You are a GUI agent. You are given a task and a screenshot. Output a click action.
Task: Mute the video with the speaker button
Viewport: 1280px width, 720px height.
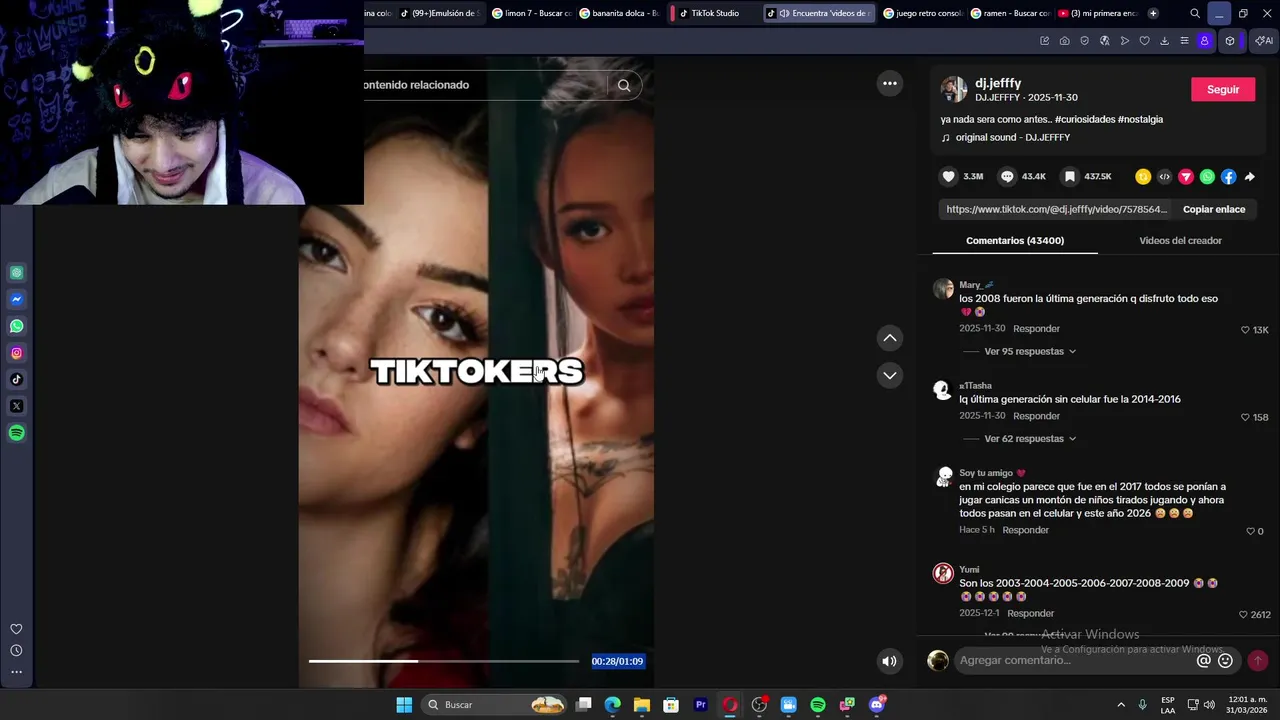(x=889, y=661)
